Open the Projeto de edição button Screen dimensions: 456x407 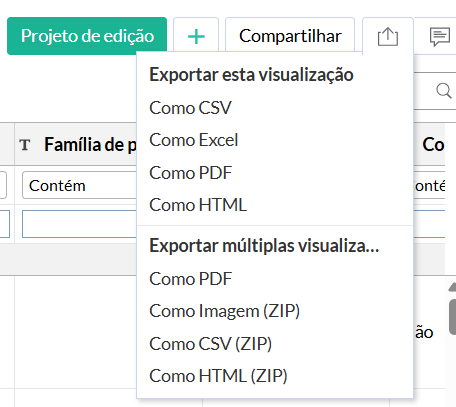(x=87, y=36)
